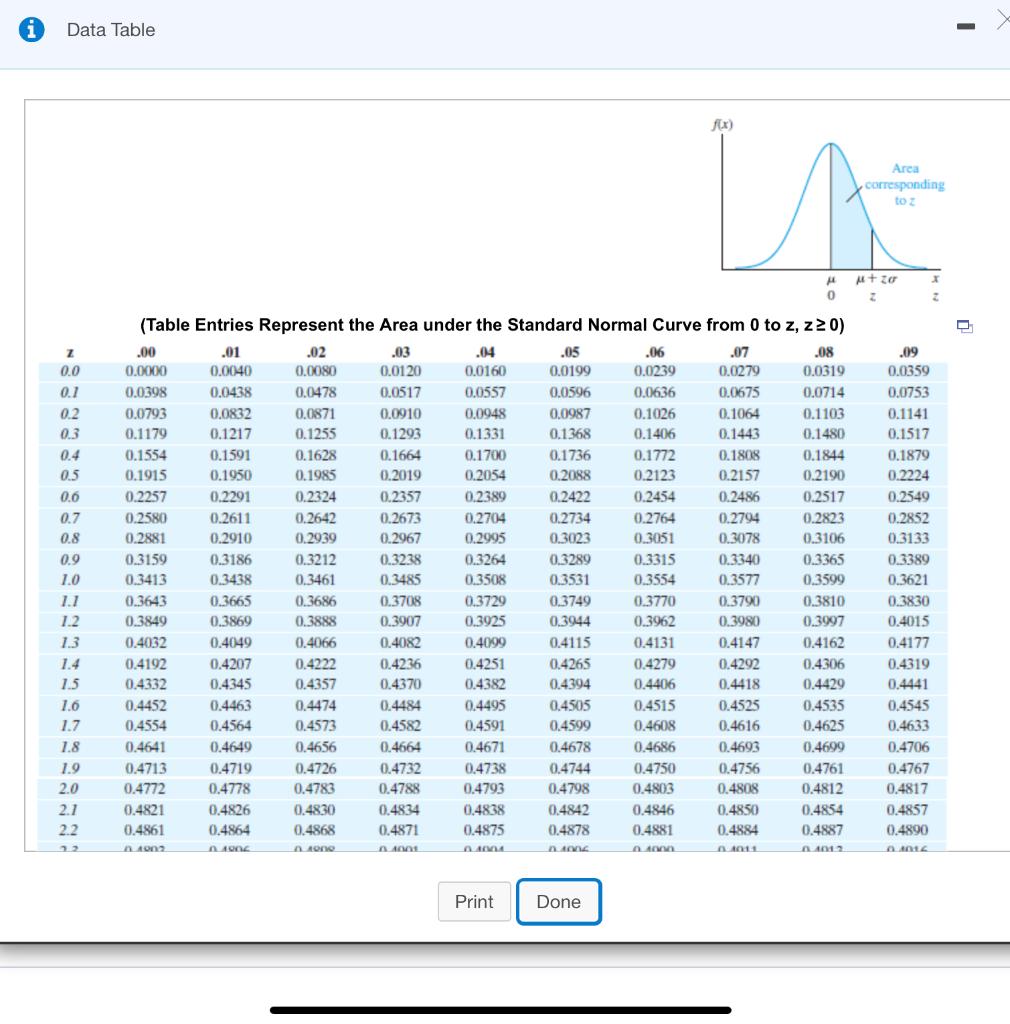This screenshot has height=1024, width=1010.
Task: Minimize the Data Table dialog
Action: click(966, 27)
